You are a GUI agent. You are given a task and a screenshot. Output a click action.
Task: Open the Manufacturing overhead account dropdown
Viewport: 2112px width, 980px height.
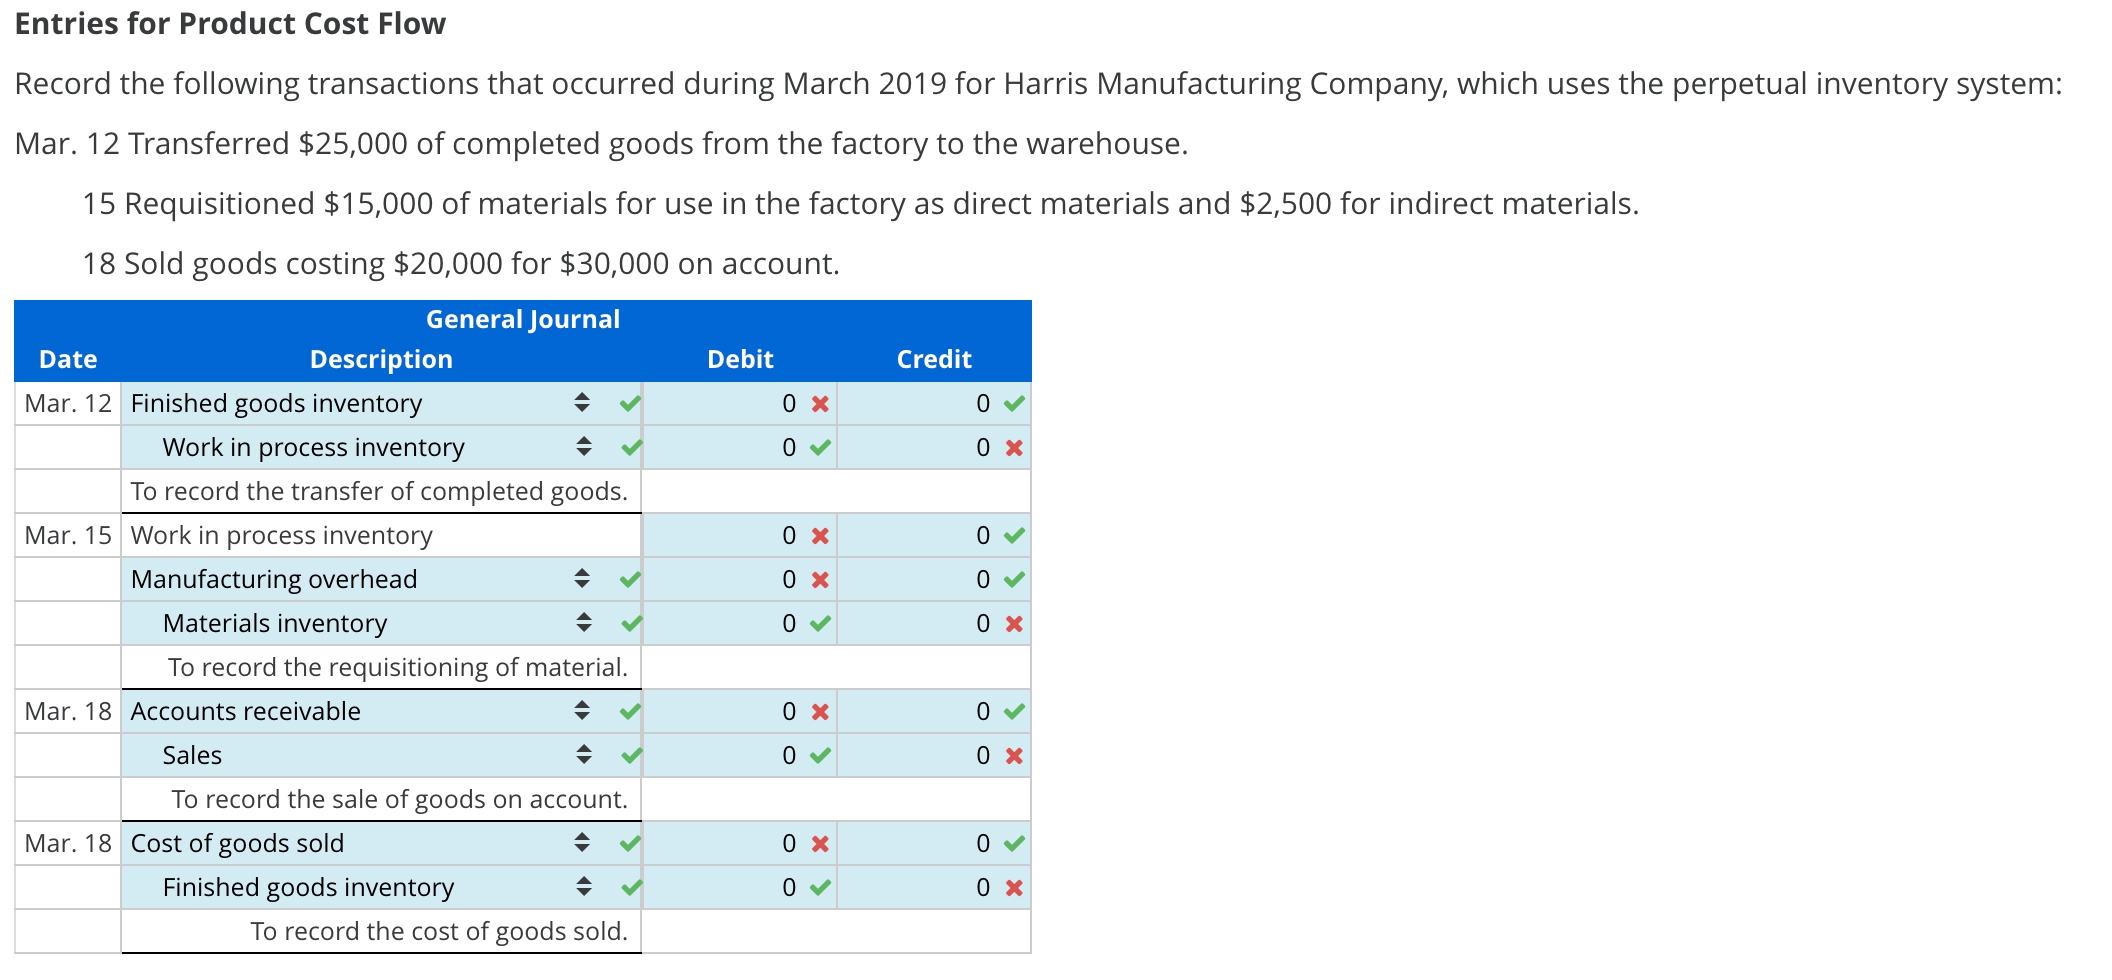click(580, 578)
